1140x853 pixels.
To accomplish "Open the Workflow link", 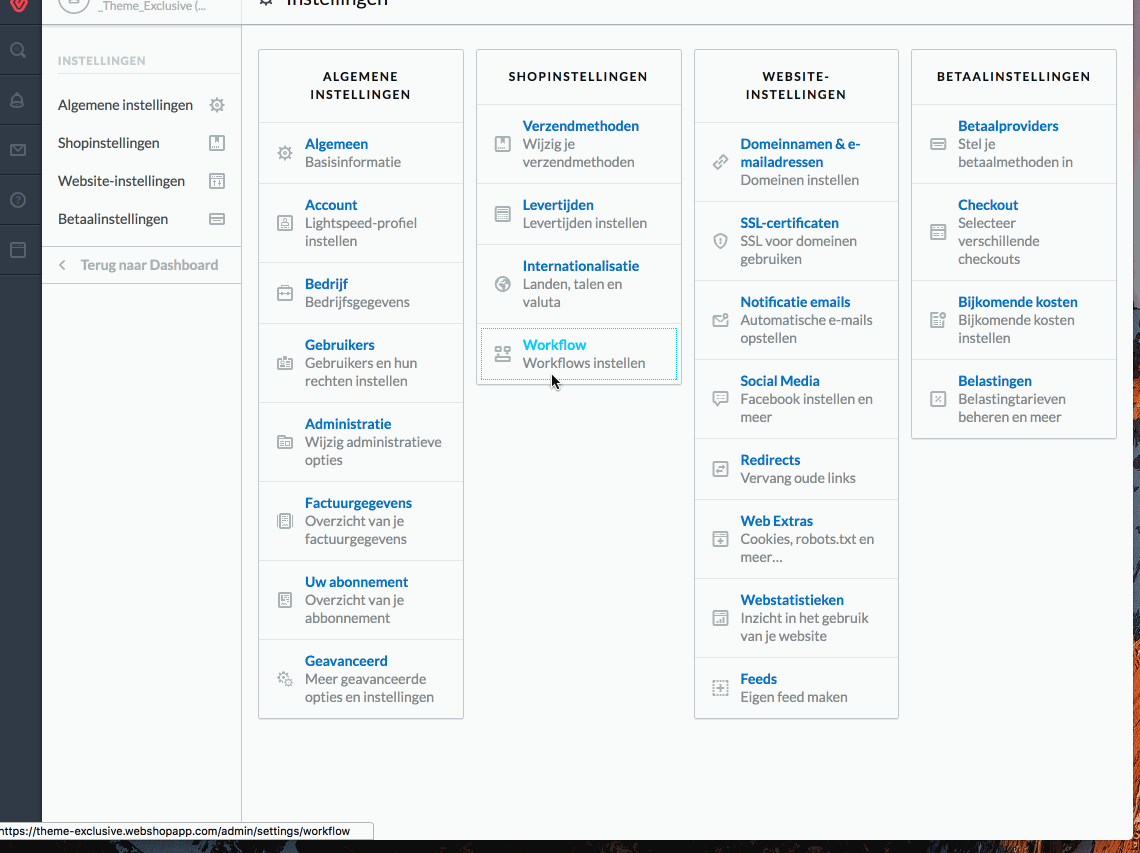I will [x=554, y=345].
